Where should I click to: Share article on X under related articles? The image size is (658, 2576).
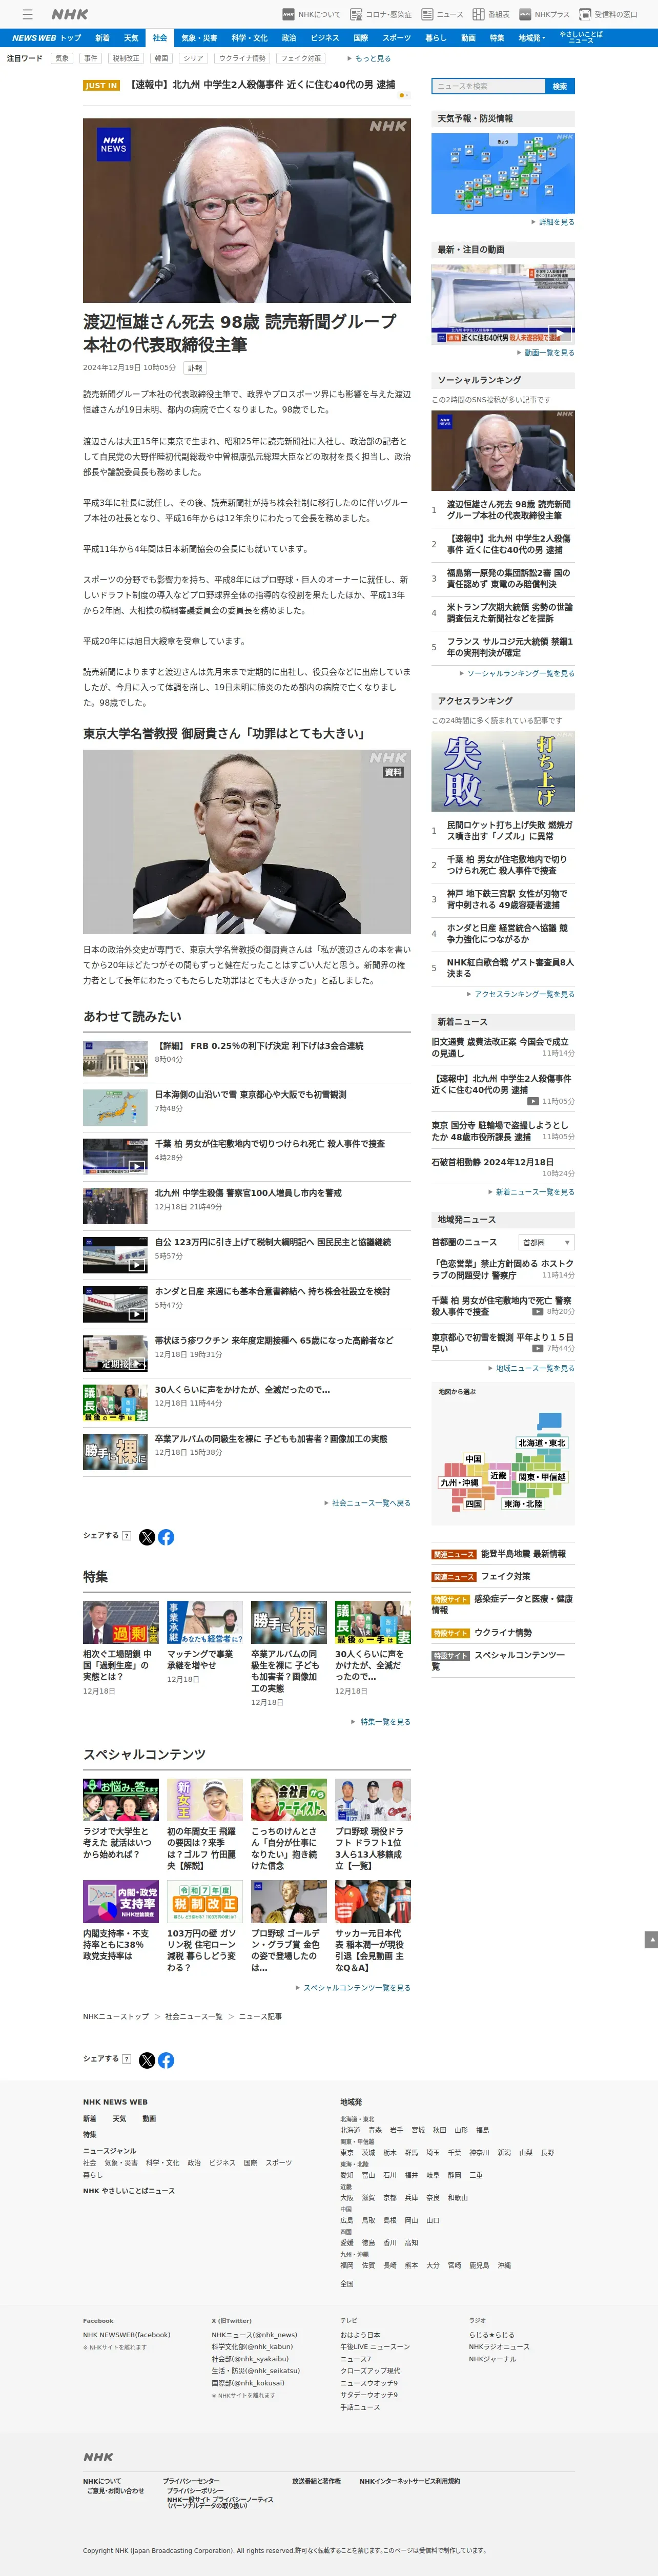[147, 1537]
